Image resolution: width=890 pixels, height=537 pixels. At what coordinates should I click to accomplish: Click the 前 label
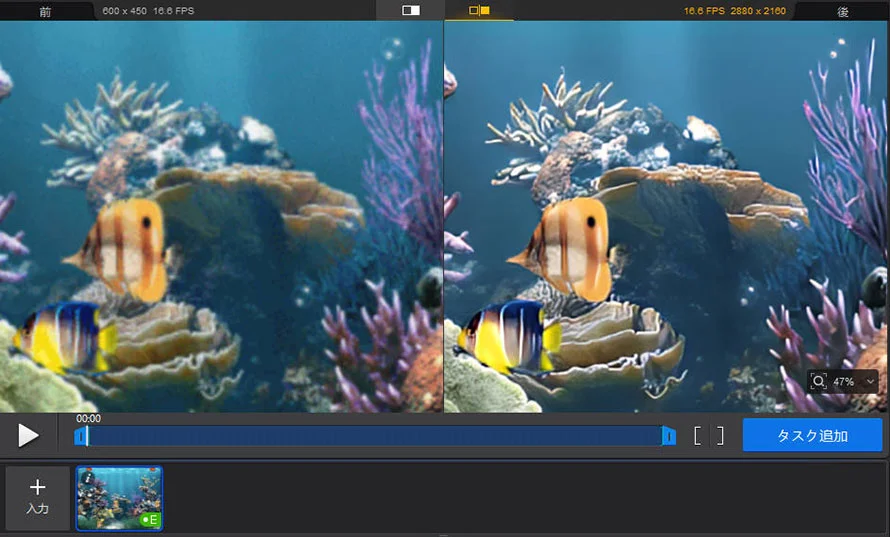point(45,12)
